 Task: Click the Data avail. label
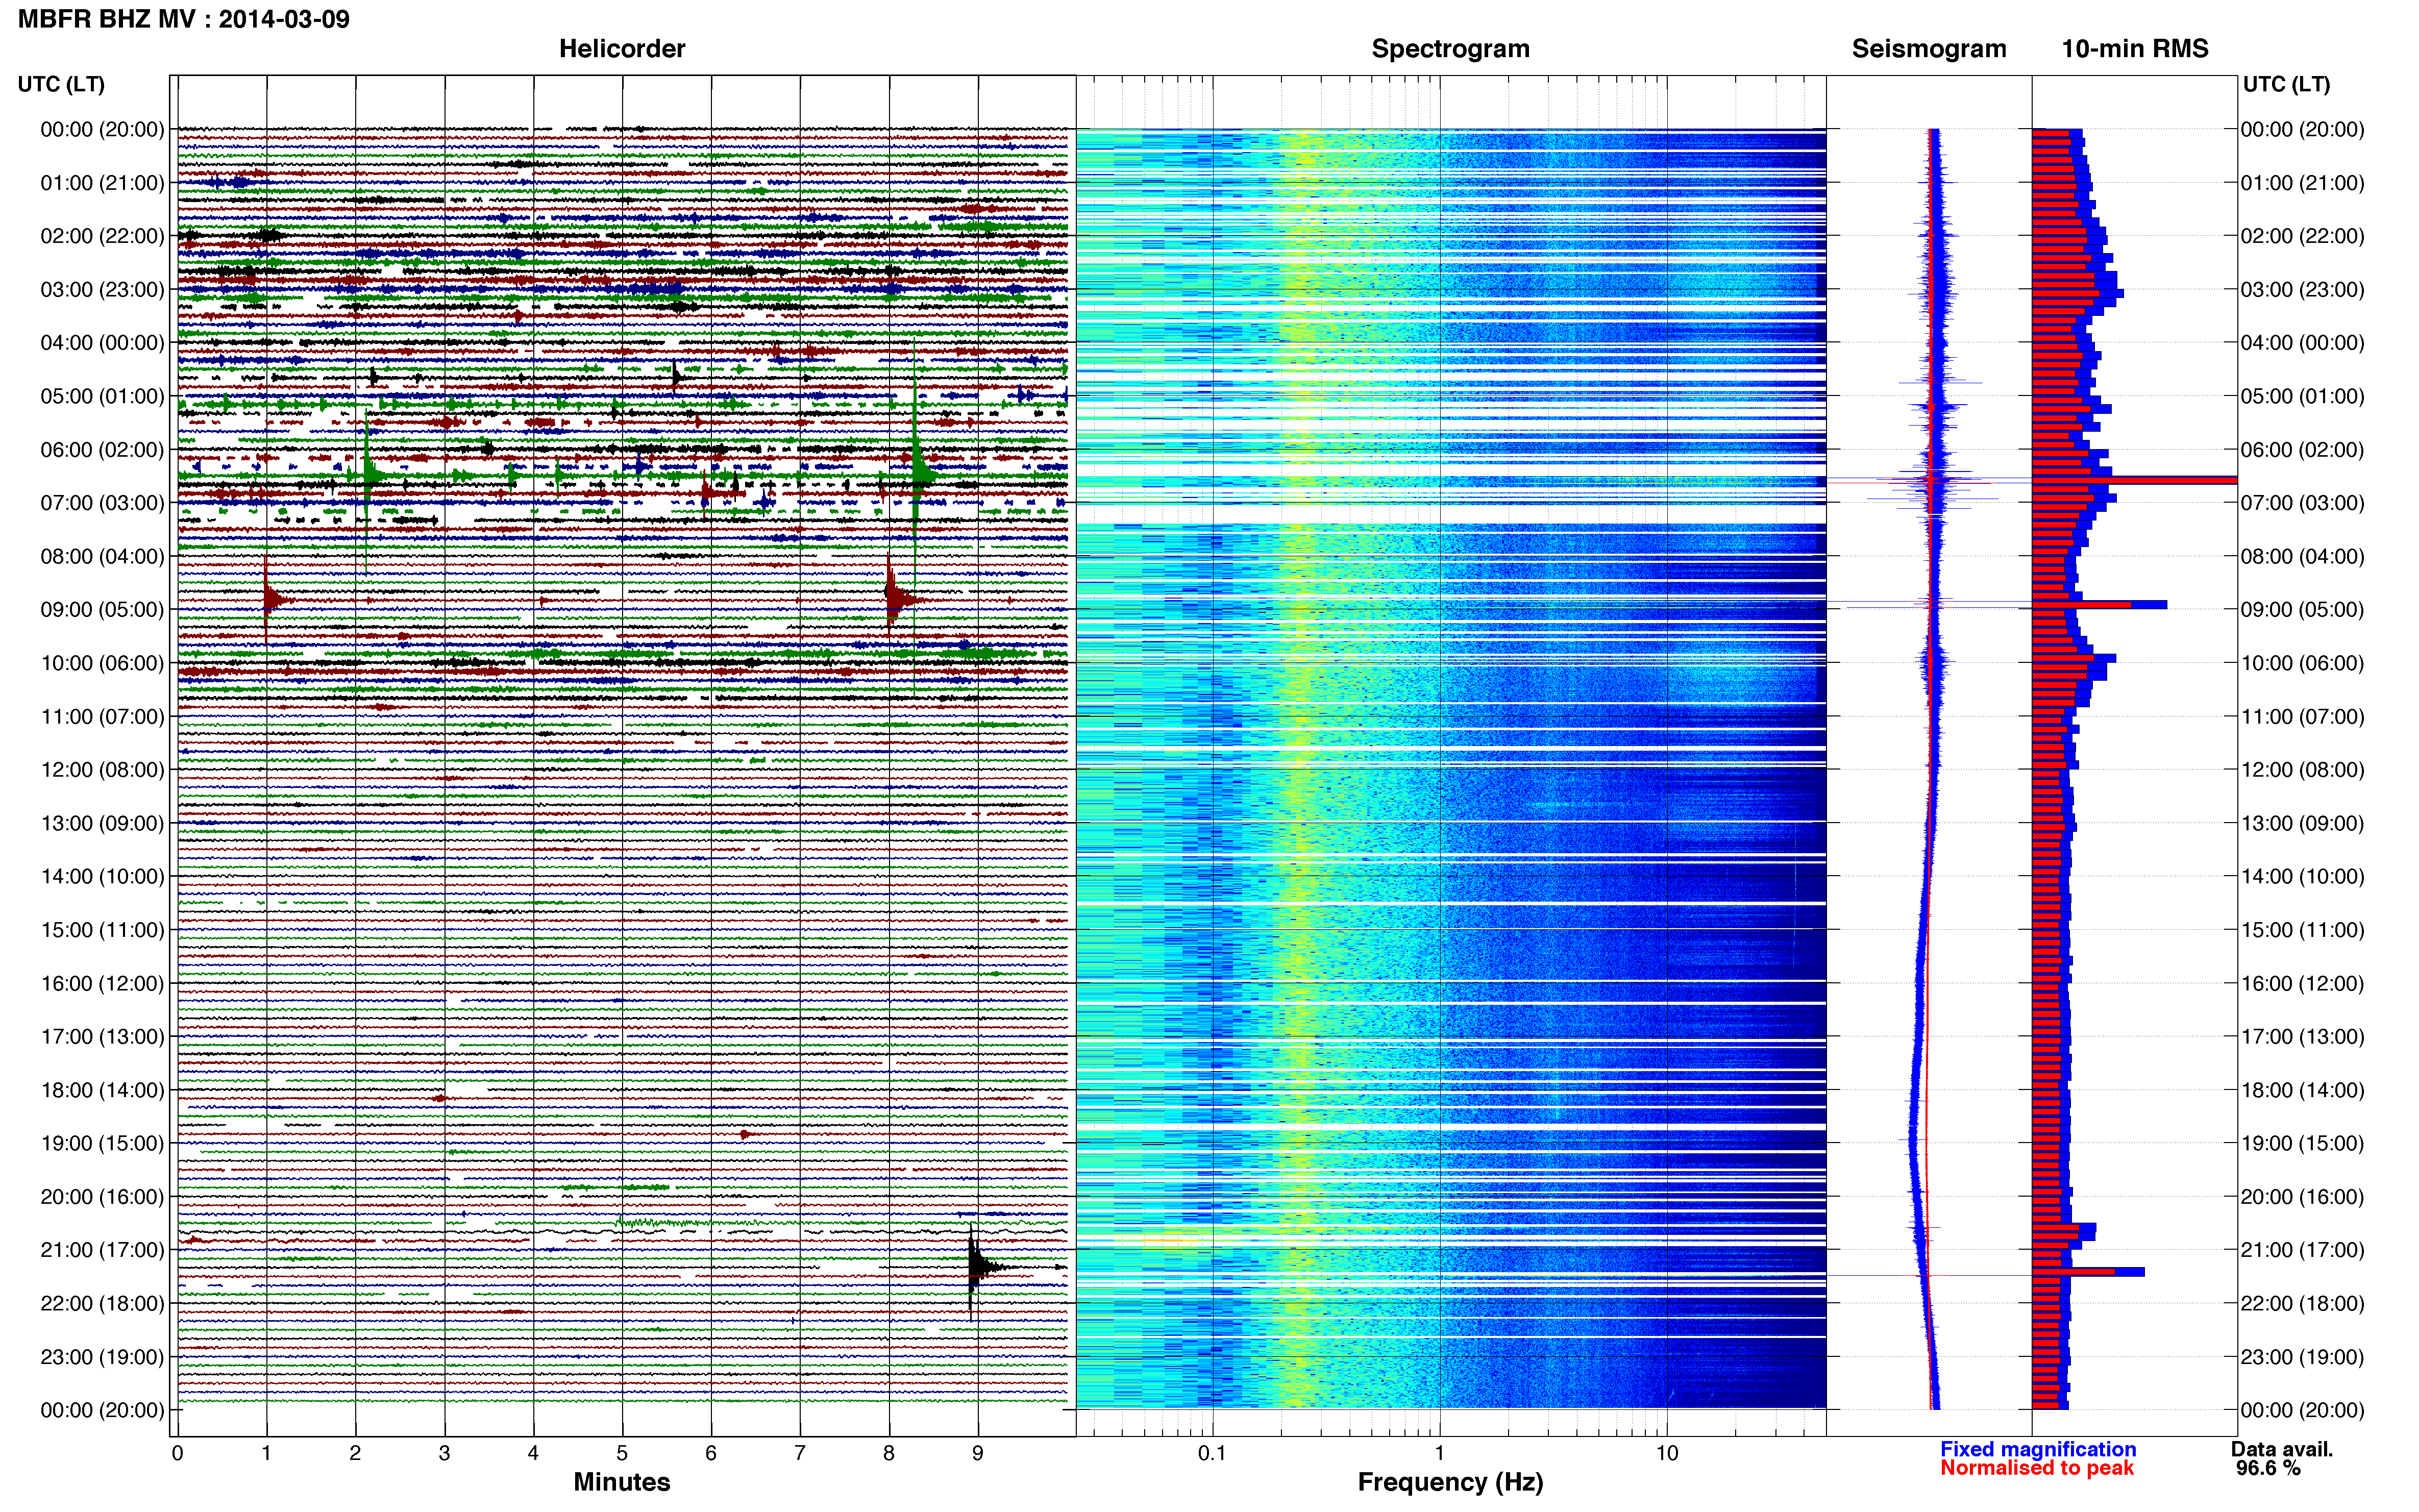(2282, 1449)
